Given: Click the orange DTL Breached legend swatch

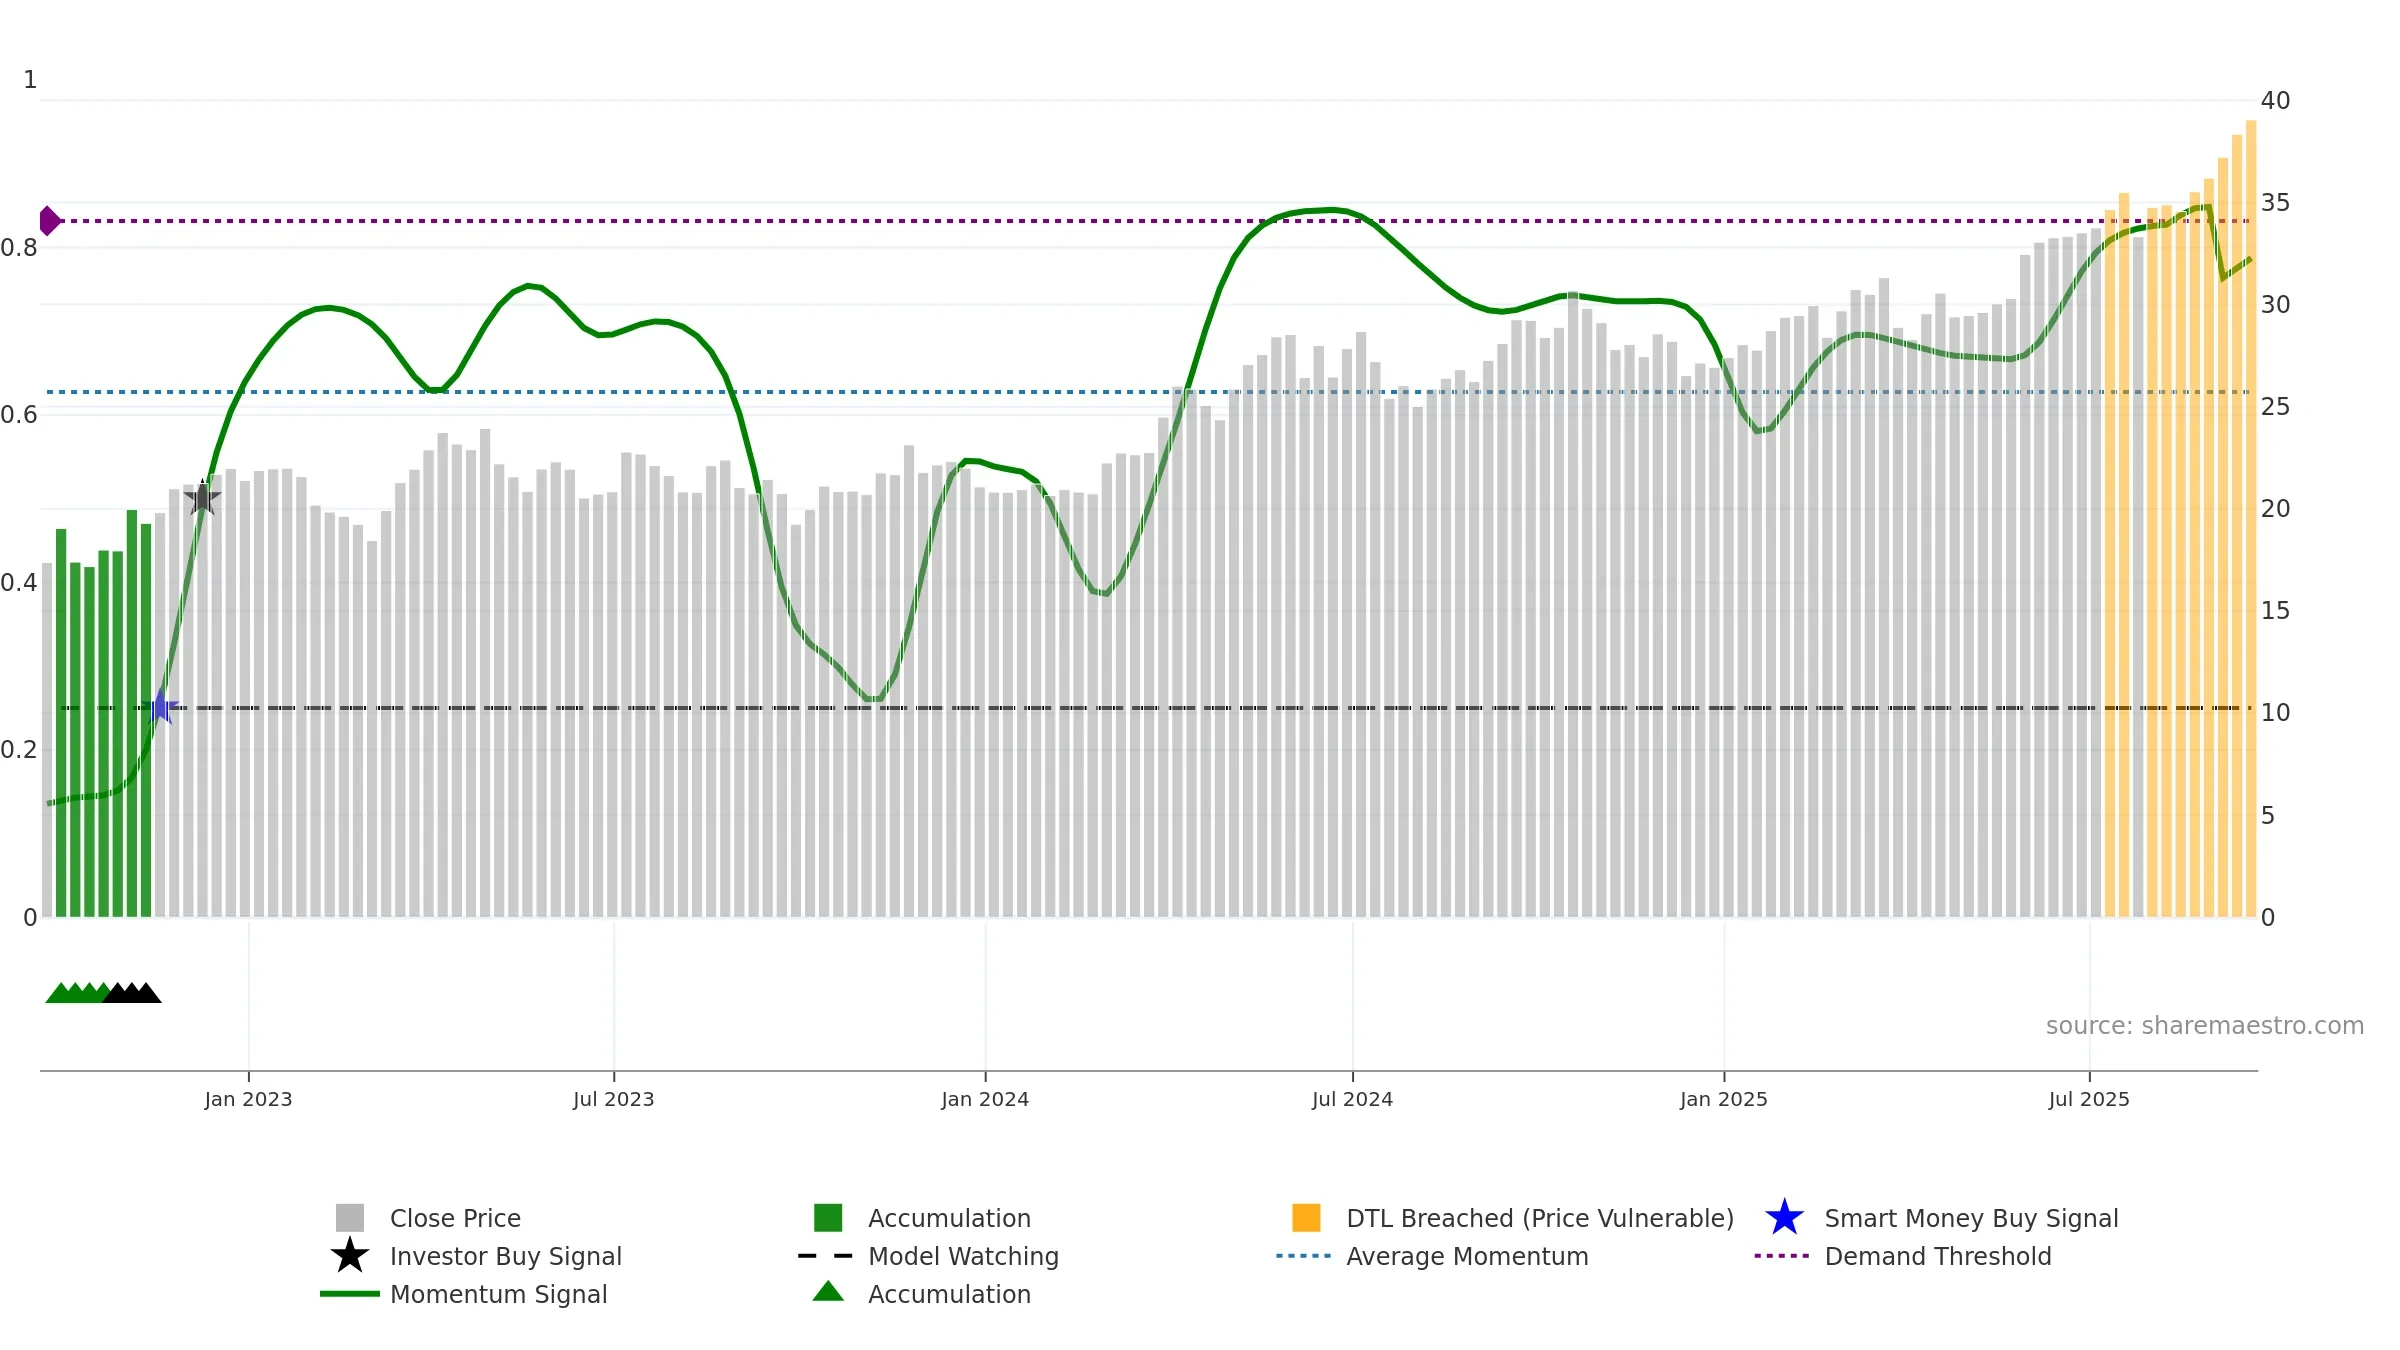Looking at the screenshot, I should tap(1306, 1218).
